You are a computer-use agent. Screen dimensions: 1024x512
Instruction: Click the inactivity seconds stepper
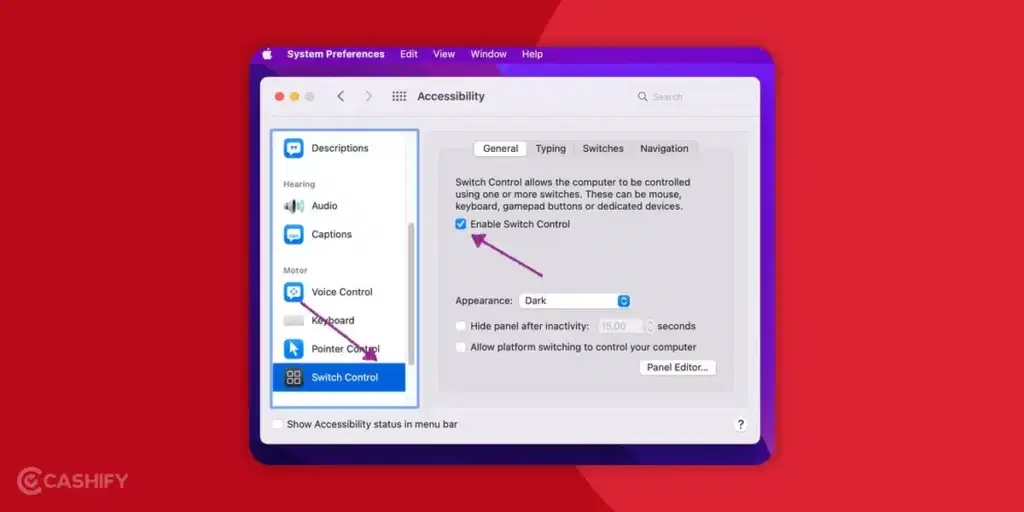pos(650,326)
